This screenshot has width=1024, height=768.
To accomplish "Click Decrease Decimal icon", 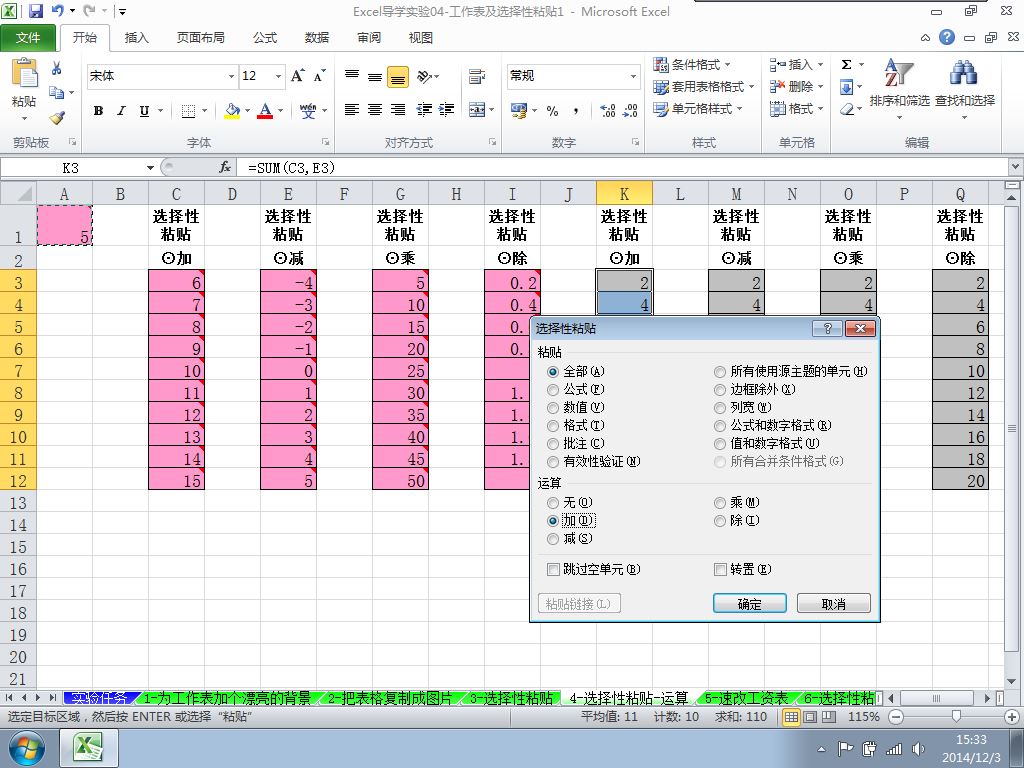I will (630, 110).
